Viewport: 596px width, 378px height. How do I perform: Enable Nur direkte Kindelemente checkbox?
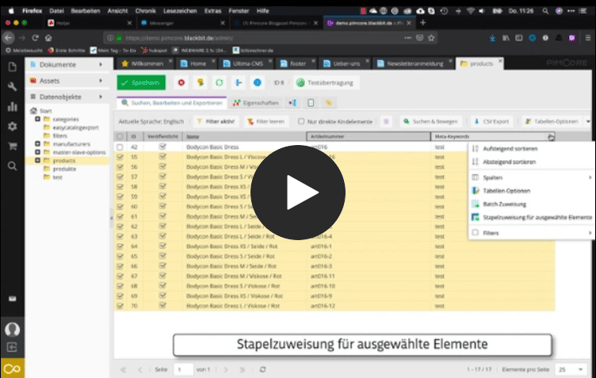[301, 121]
